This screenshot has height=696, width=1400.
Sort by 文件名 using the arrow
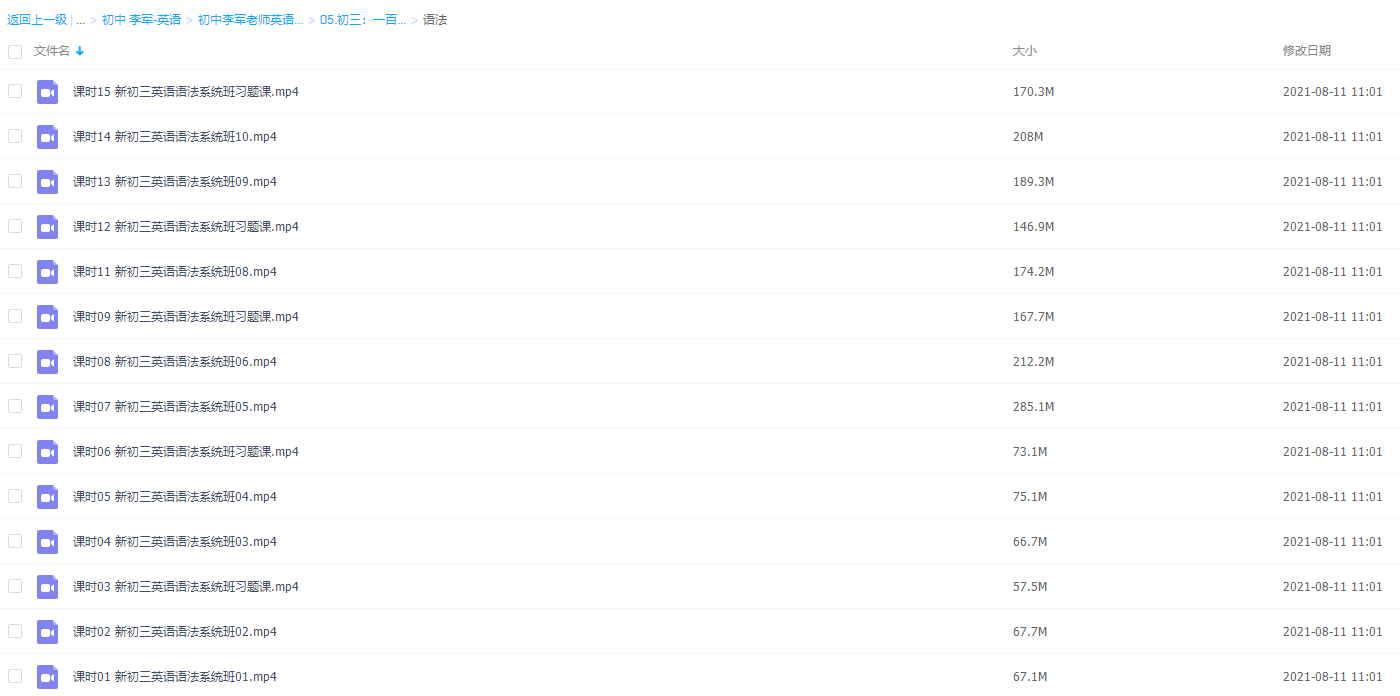tap(80, 51)
